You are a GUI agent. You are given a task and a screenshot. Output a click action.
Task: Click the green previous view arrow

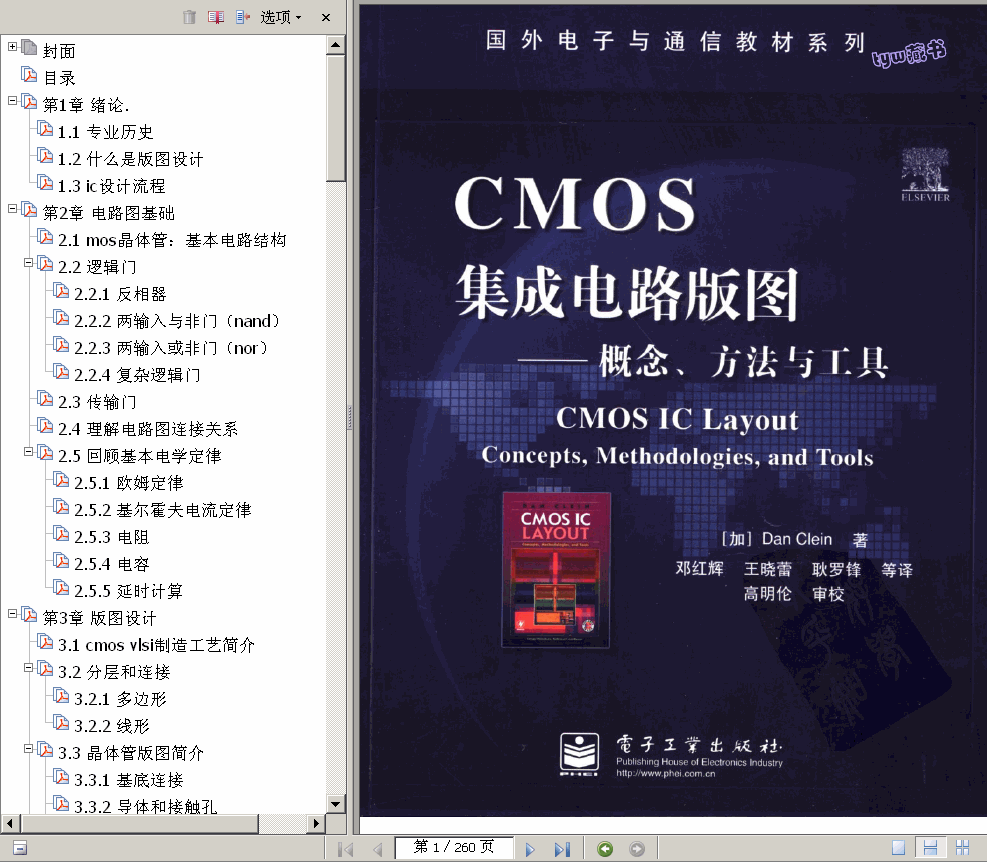tap(605, 849)
